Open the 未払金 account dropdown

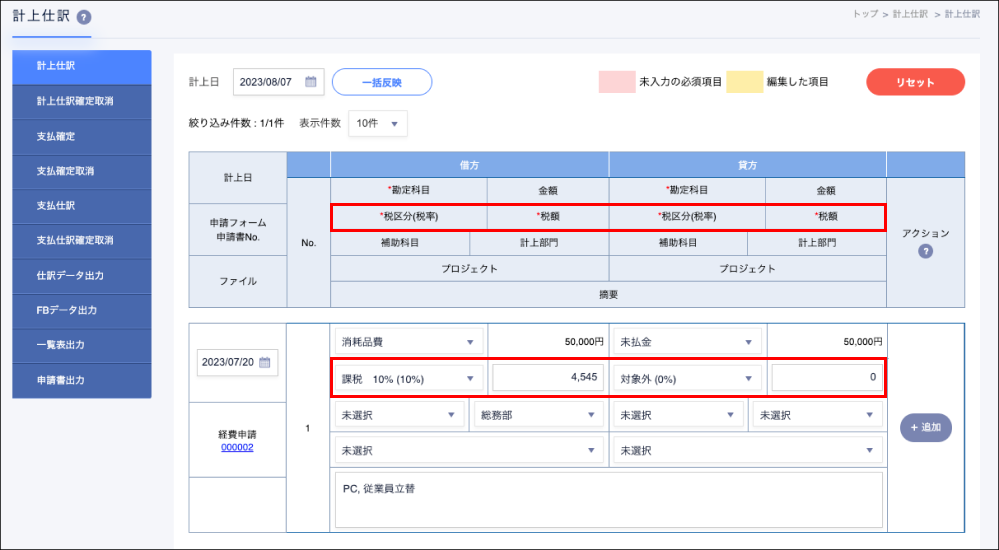(687, 342)
